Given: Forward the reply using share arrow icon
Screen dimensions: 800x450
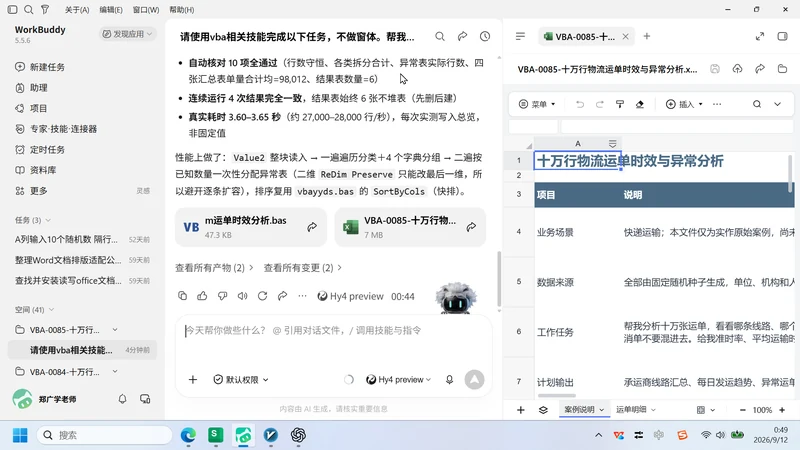Looking at the screenshot, I should pos(282,296).
